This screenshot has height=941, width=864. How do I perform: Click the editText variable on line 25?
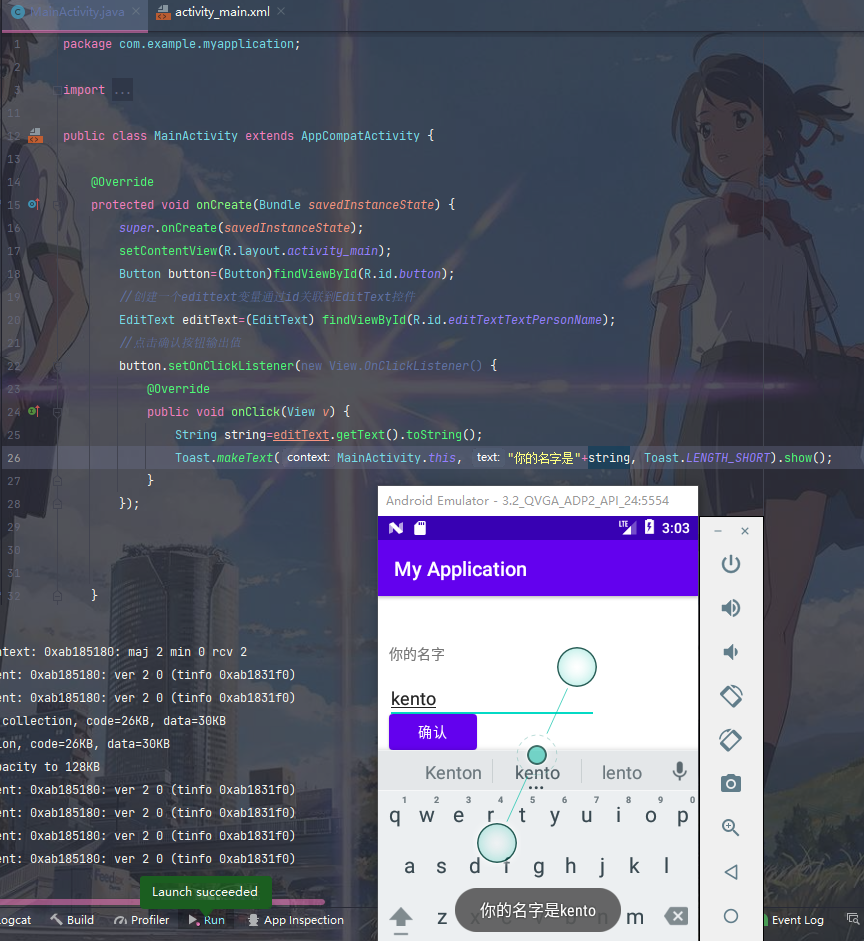(x=301, y=434)
